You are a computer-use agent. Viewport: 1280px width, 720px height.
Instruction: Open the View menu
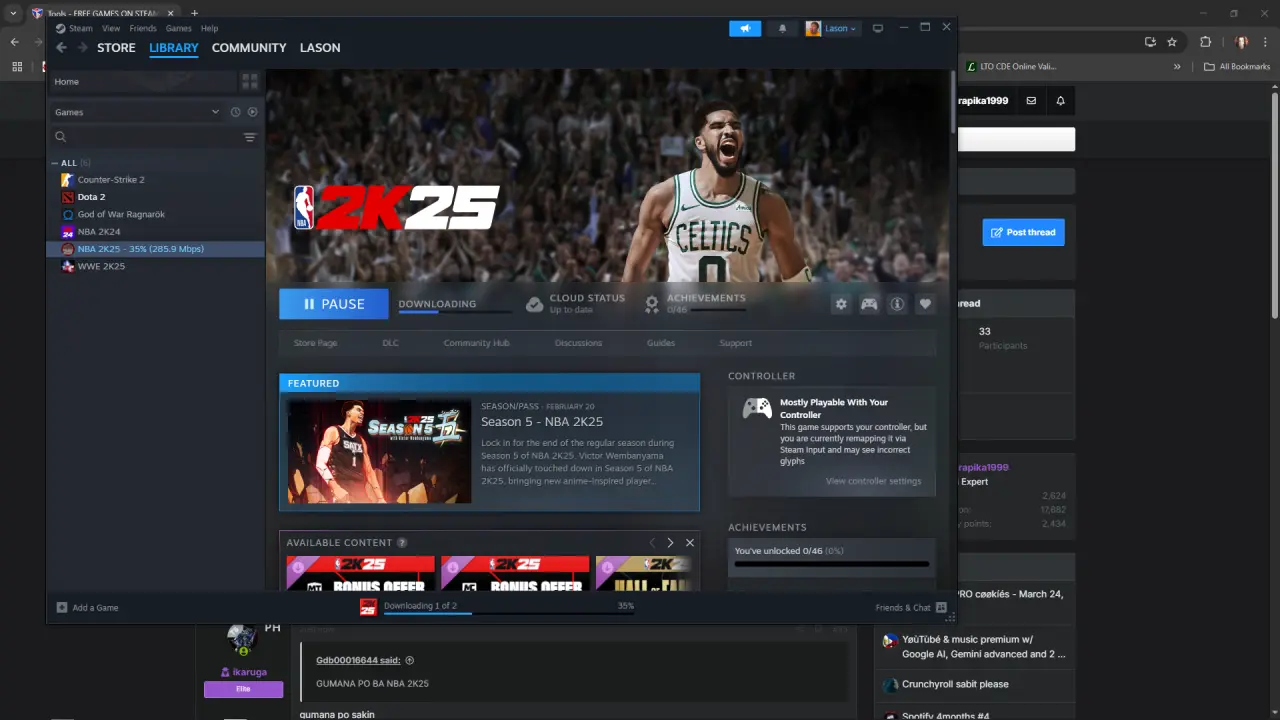pyautogui.click(x=111, y=28)
